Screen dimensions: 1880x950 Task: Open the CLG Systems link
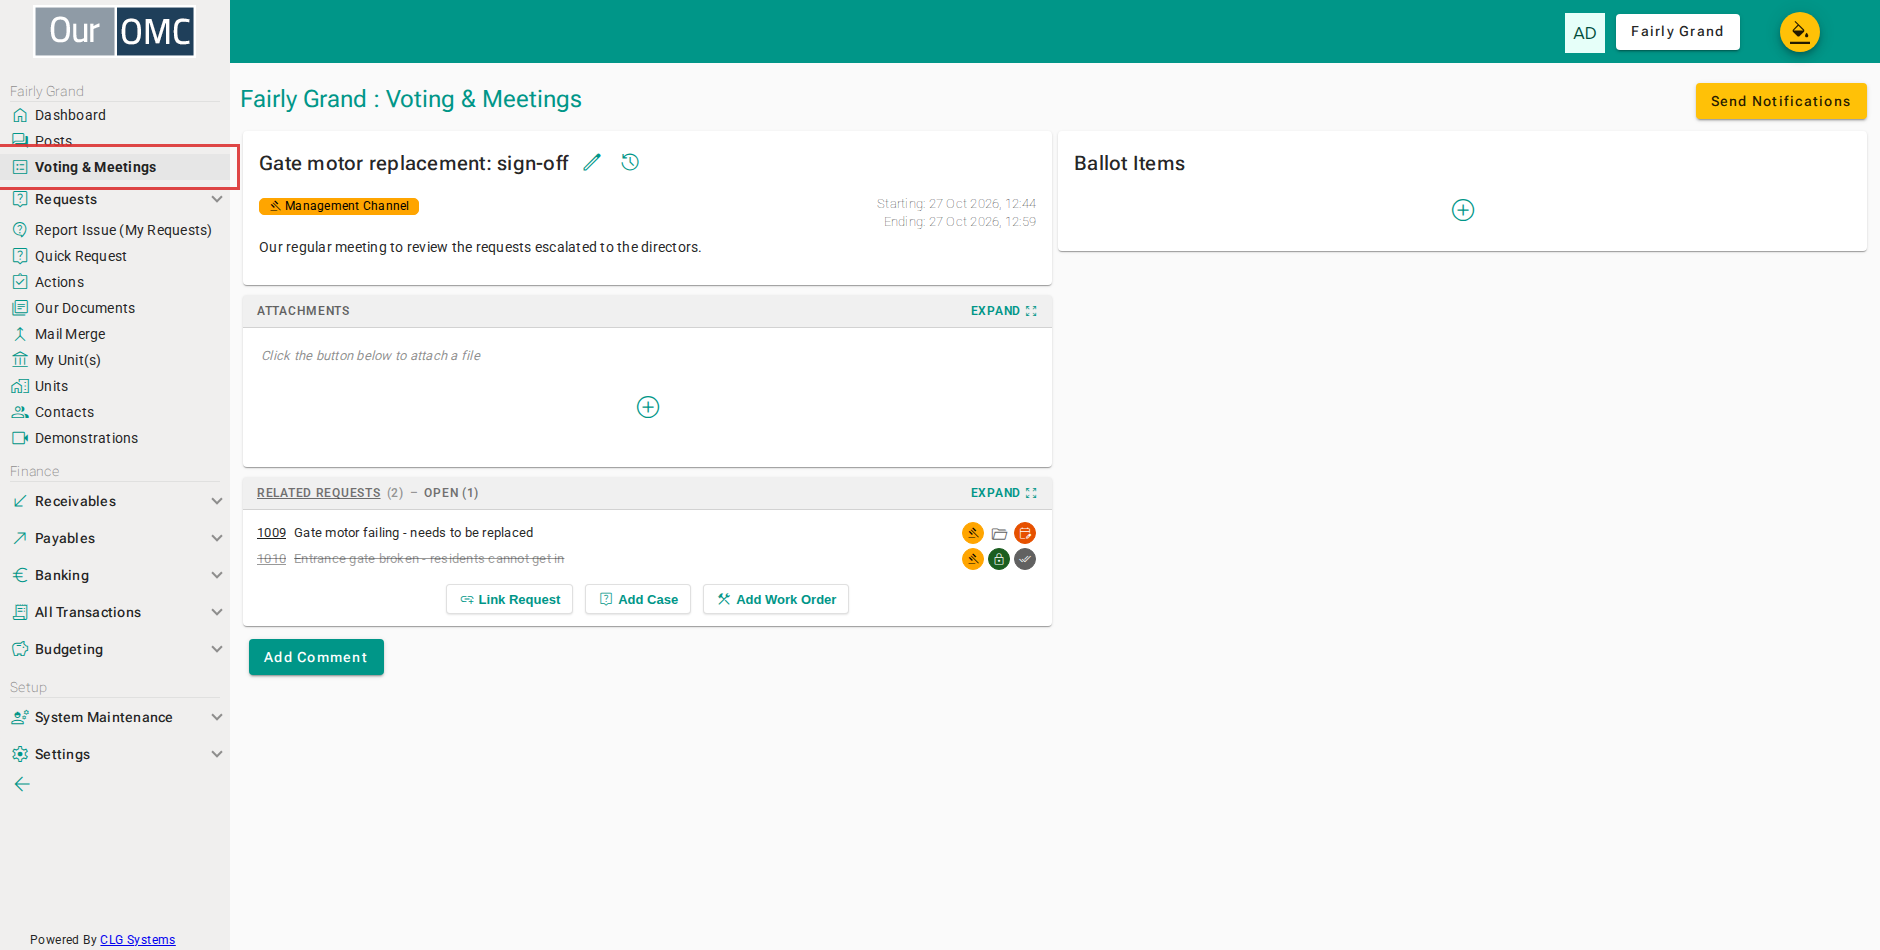[138, 940]
